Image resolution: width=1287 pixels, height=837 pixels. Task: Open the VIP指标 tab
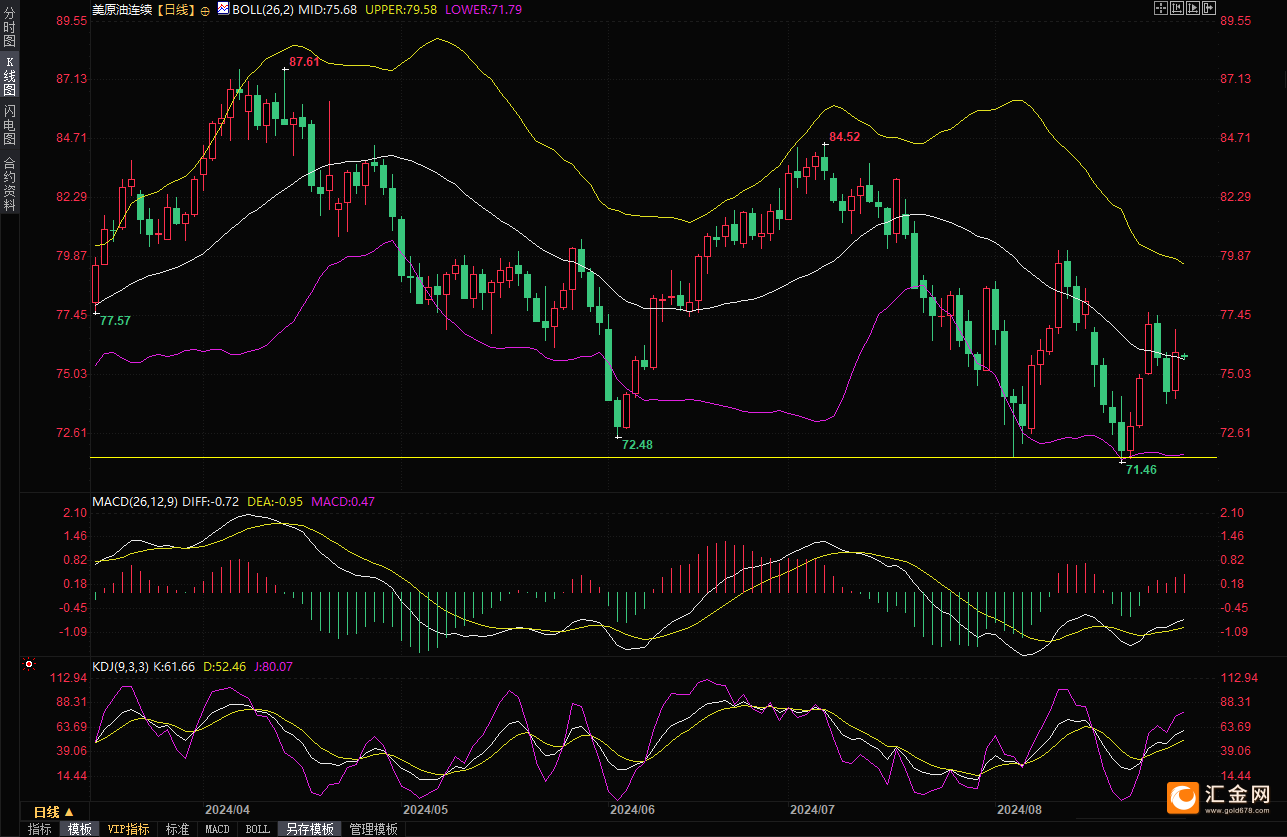click(128, 829)
